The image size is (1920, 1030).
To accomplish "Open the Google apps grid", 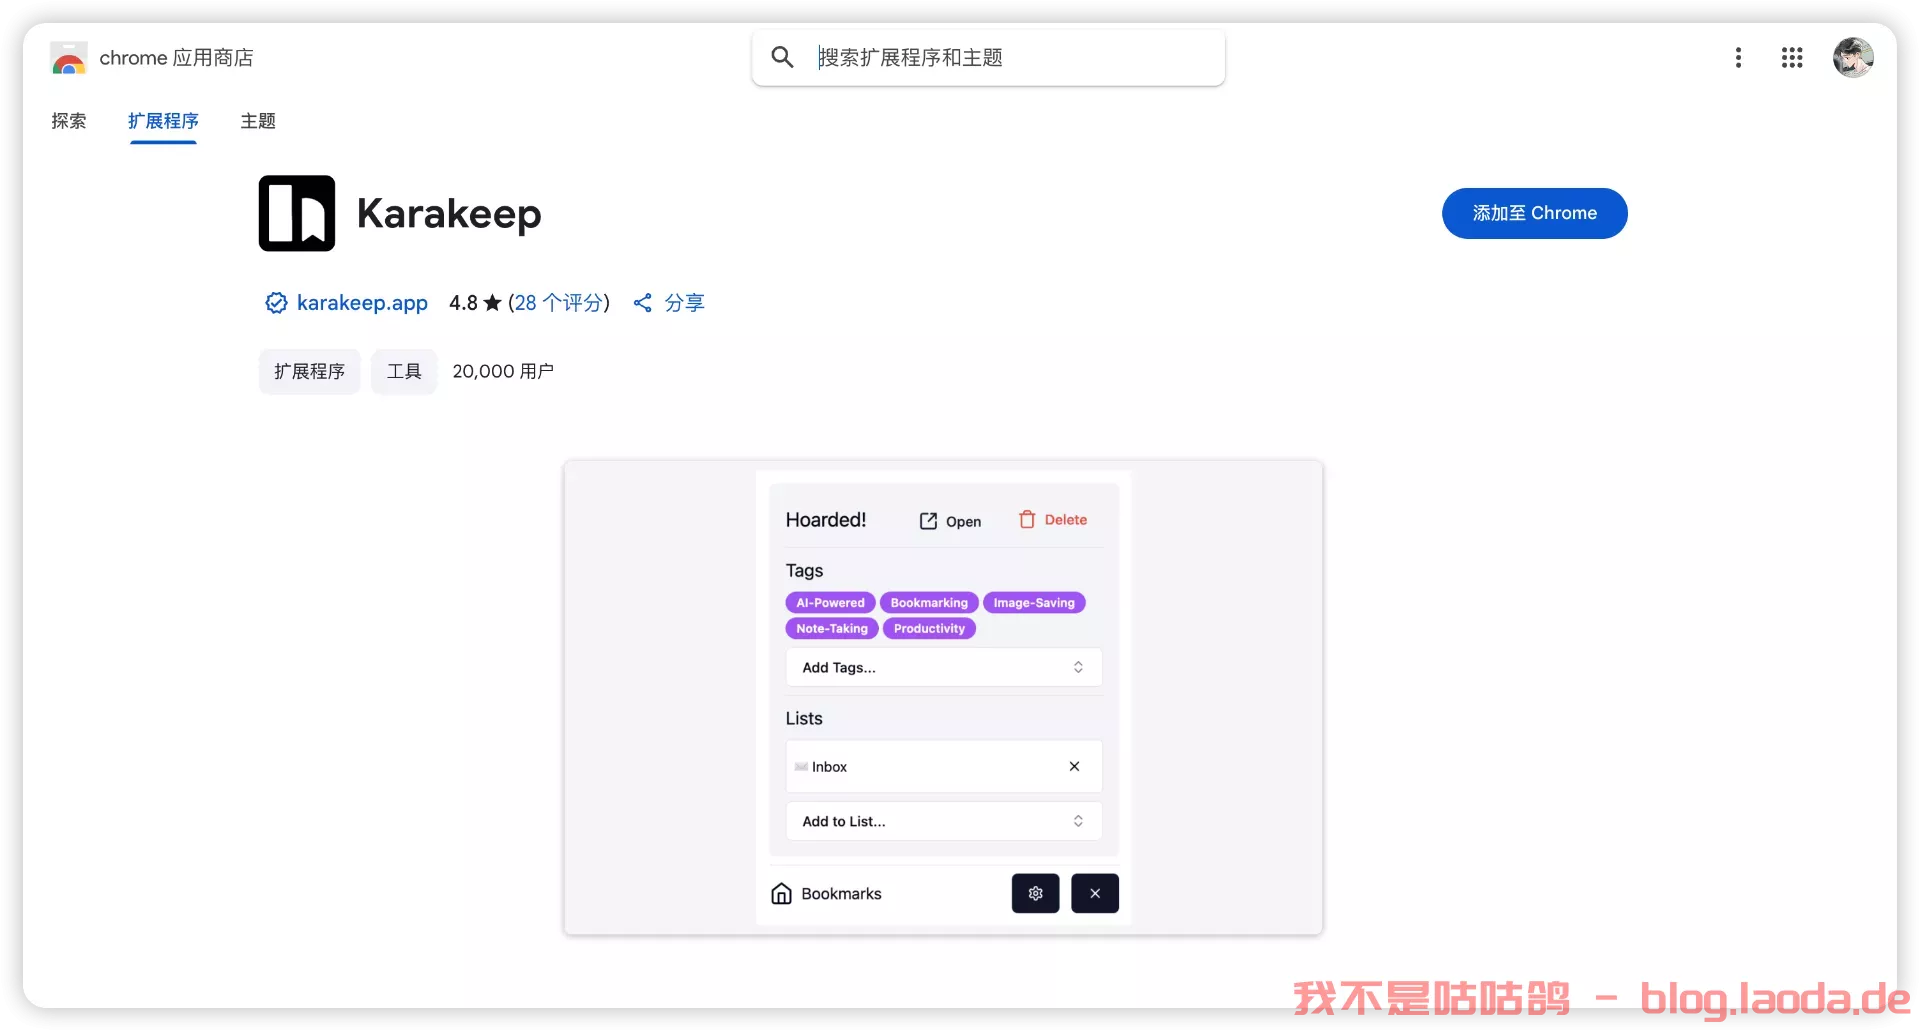I will (1791, 58).
